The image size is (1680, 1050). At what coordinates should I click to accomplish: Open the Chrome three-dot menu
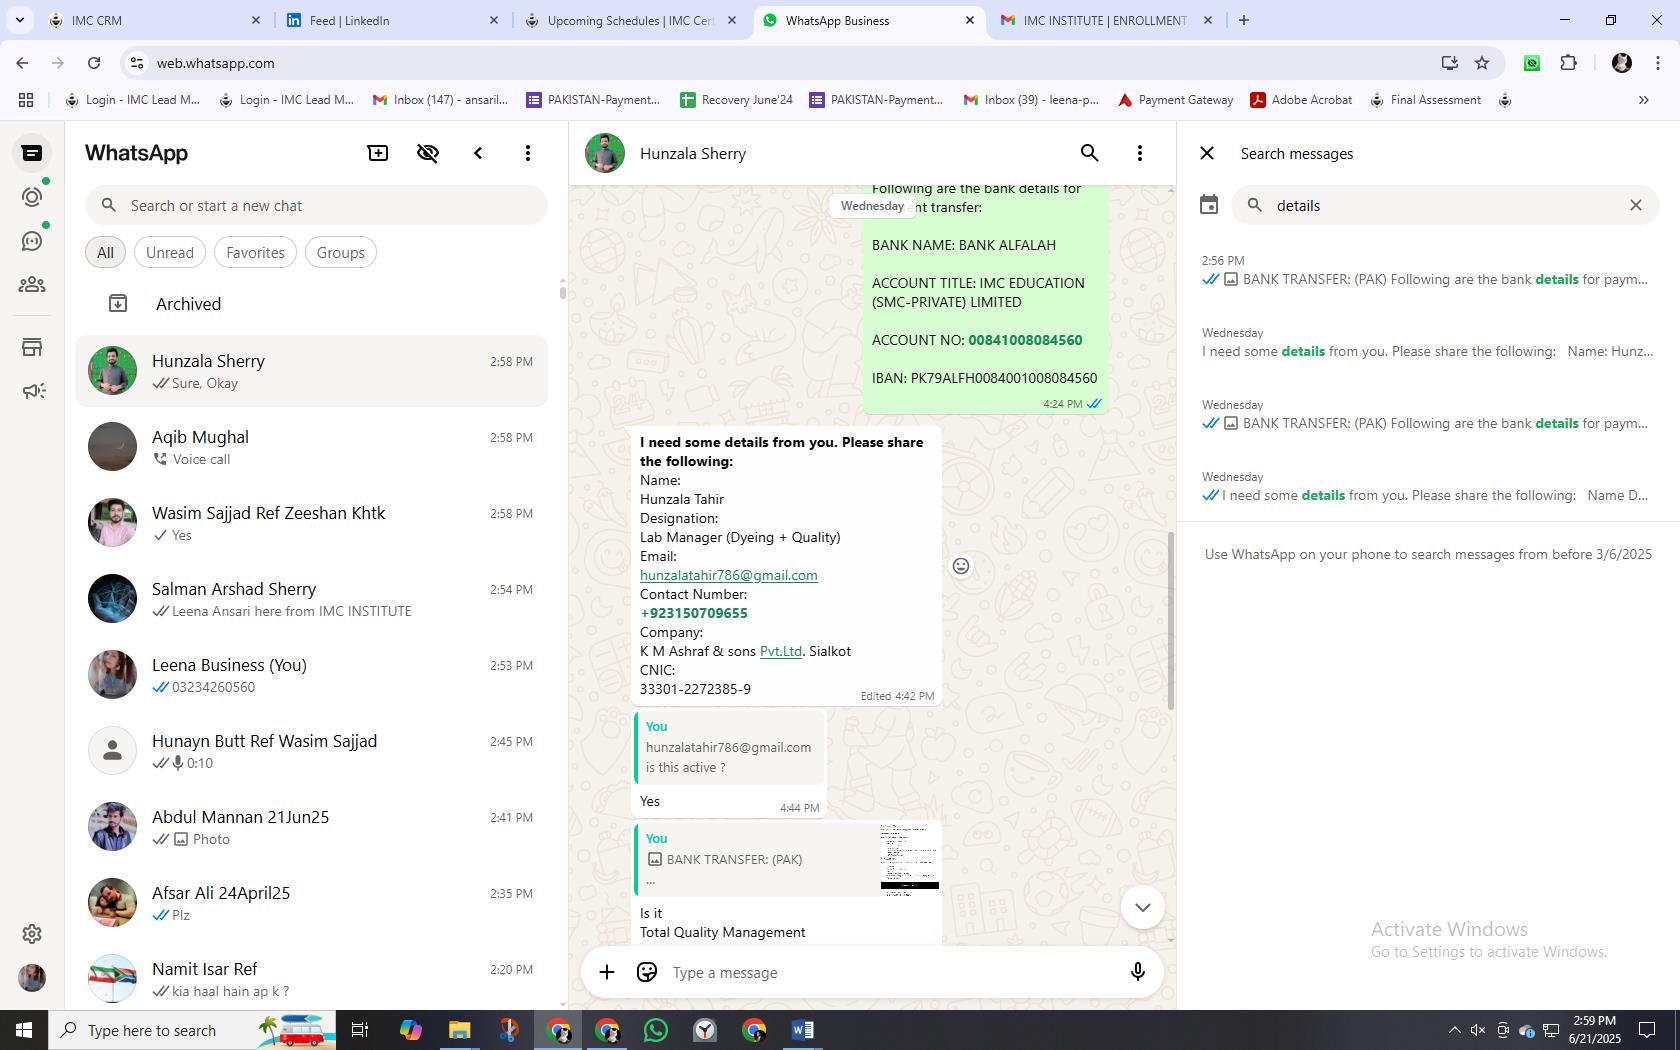click(1658, 63)
